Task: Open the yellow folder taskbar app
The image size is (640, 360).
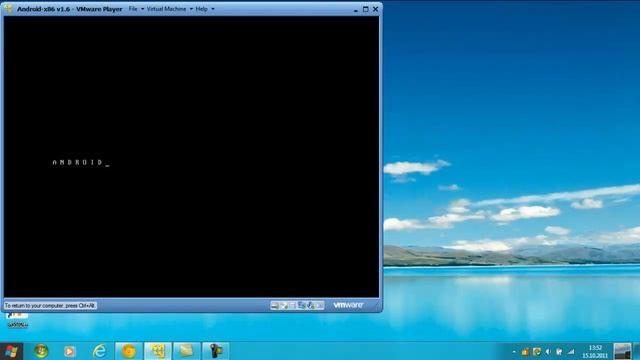Action: point(187,351)
